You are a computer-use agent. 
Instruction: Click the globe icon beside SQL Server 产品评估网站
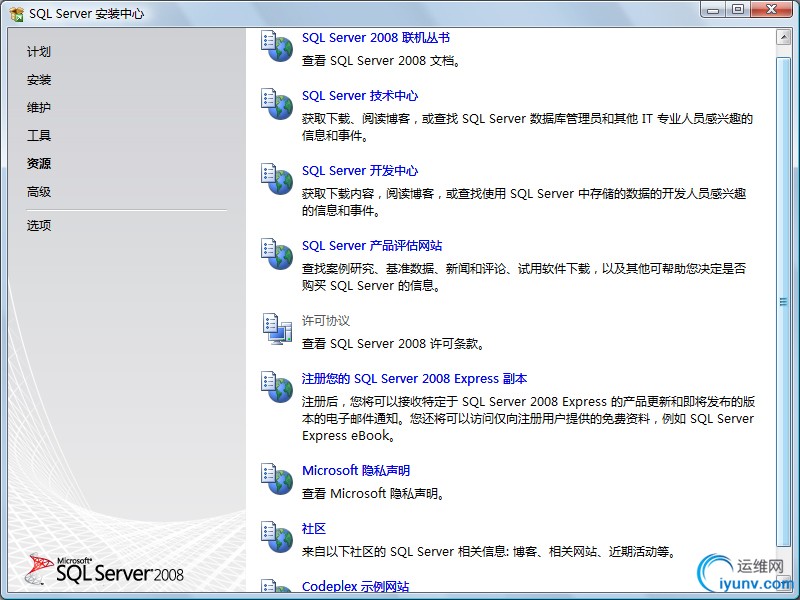[x=277, y=254]
